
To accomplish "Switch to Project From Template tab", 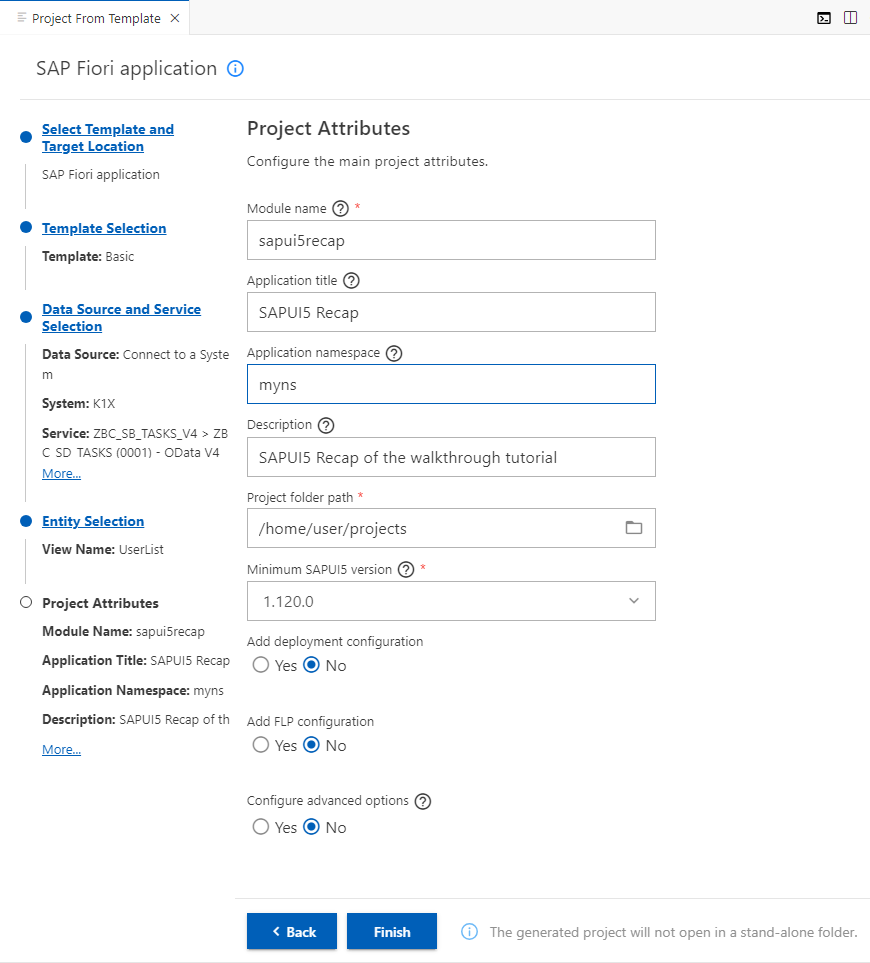I will tap(96, 18).
